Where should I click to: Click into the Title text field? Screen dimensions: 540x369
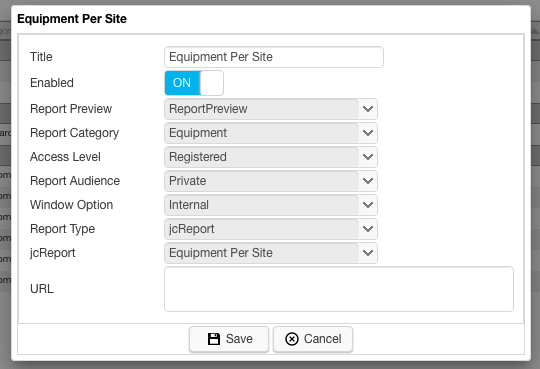(x=274, y=57)
